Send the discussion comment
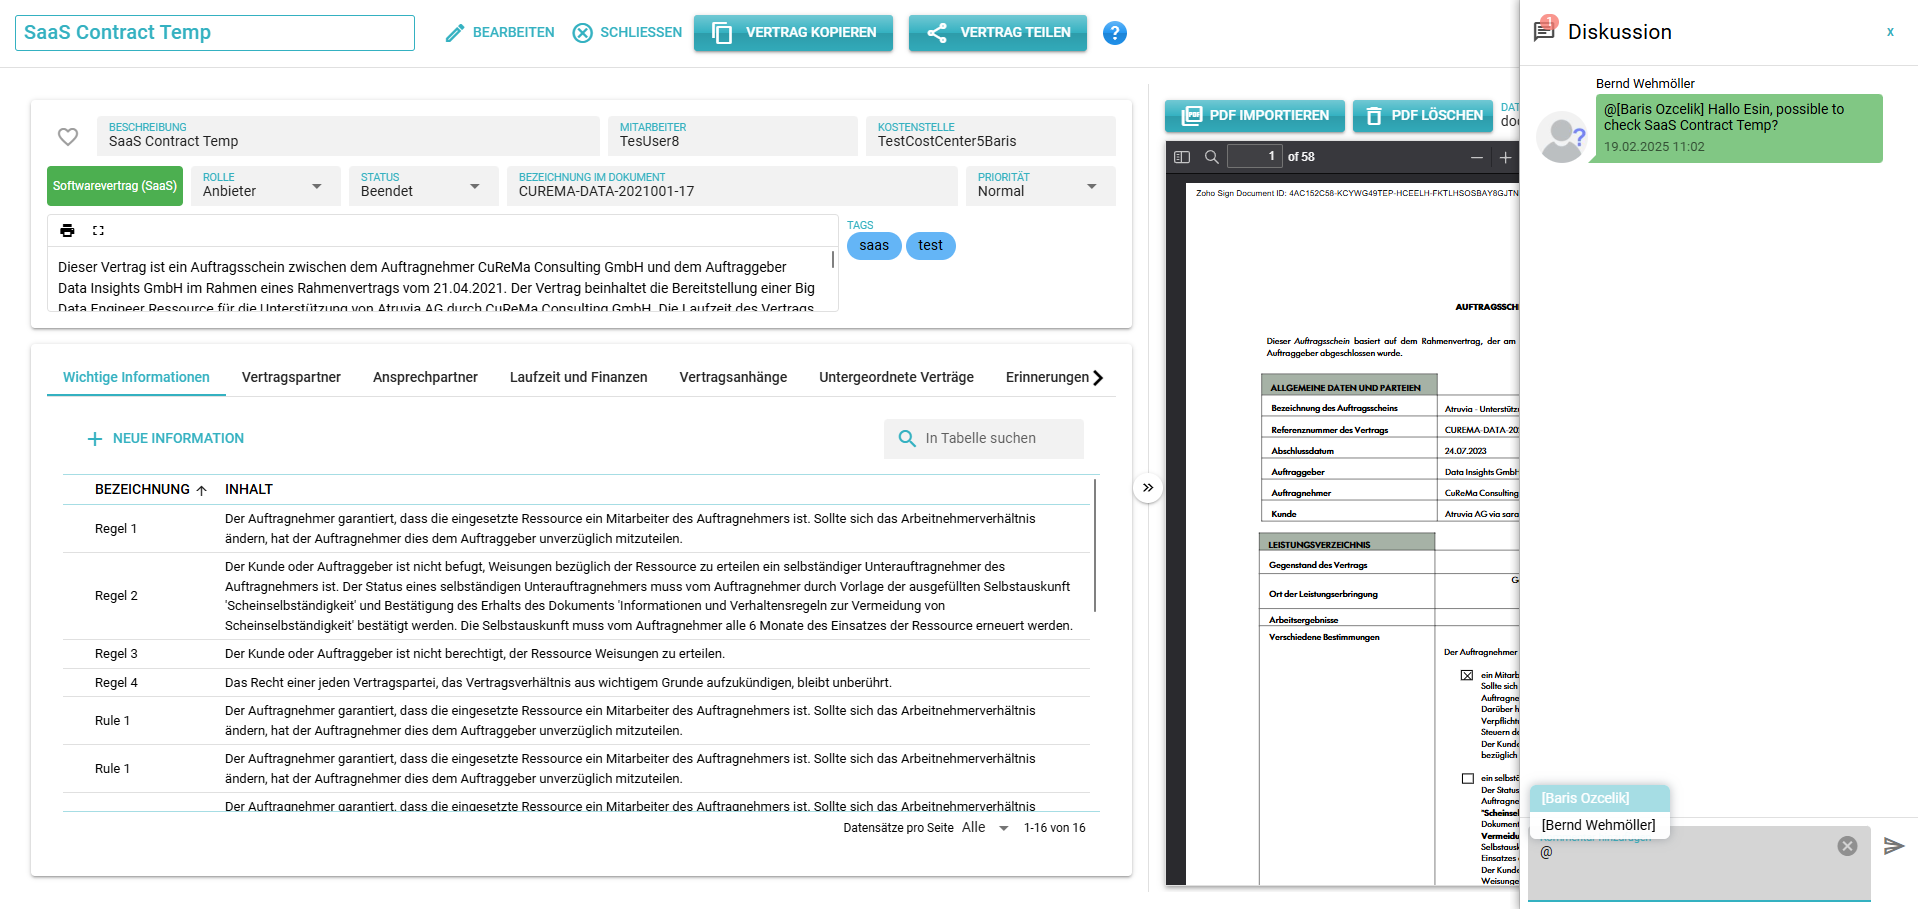The height and width of the screenshot is (909, 1918). [1893, 846]
